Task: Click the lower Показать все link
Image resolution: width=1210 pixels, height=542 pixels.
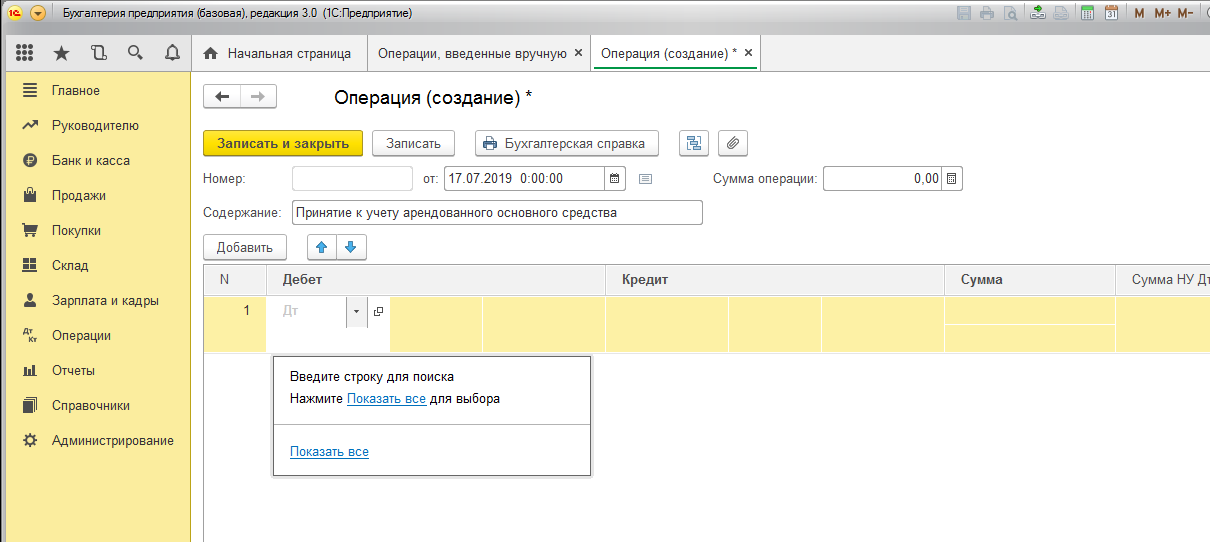Action: (329, 452)
